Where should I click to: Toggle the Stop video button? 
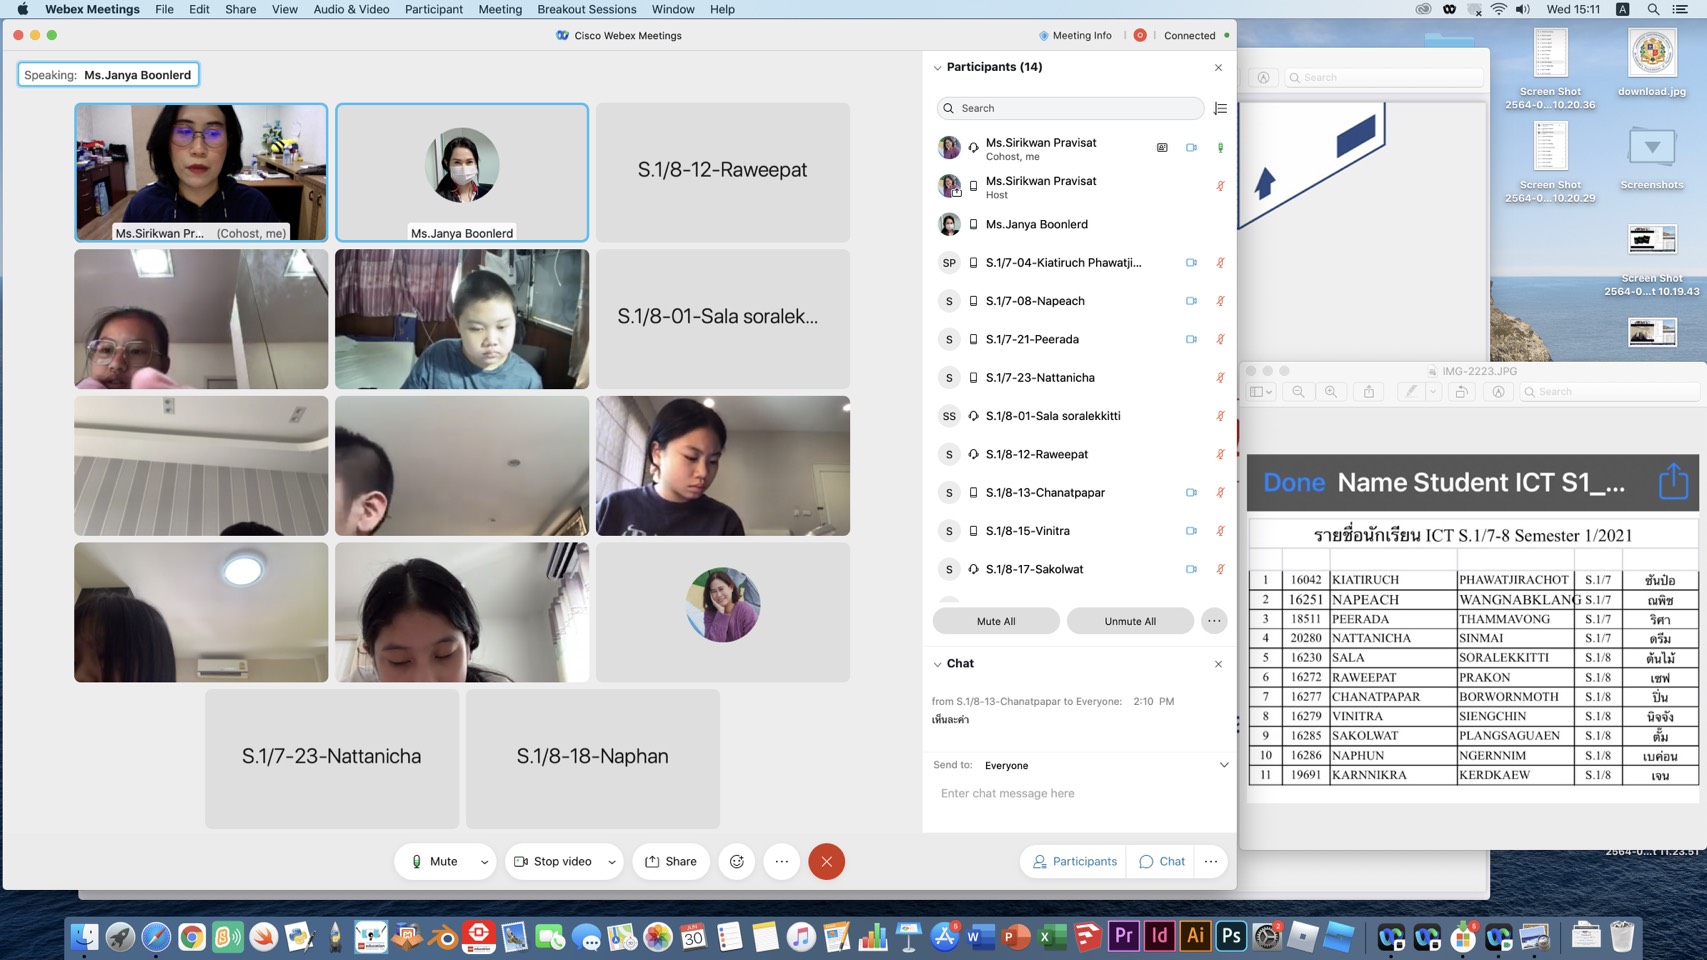click(553, 861)
